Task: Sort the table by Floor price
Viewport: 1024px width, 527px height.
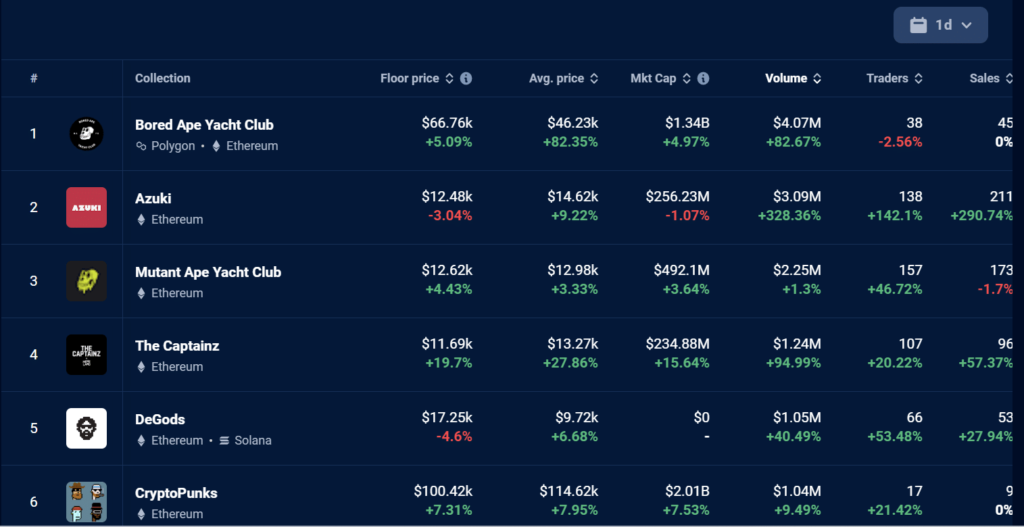Action: point(410,78)
